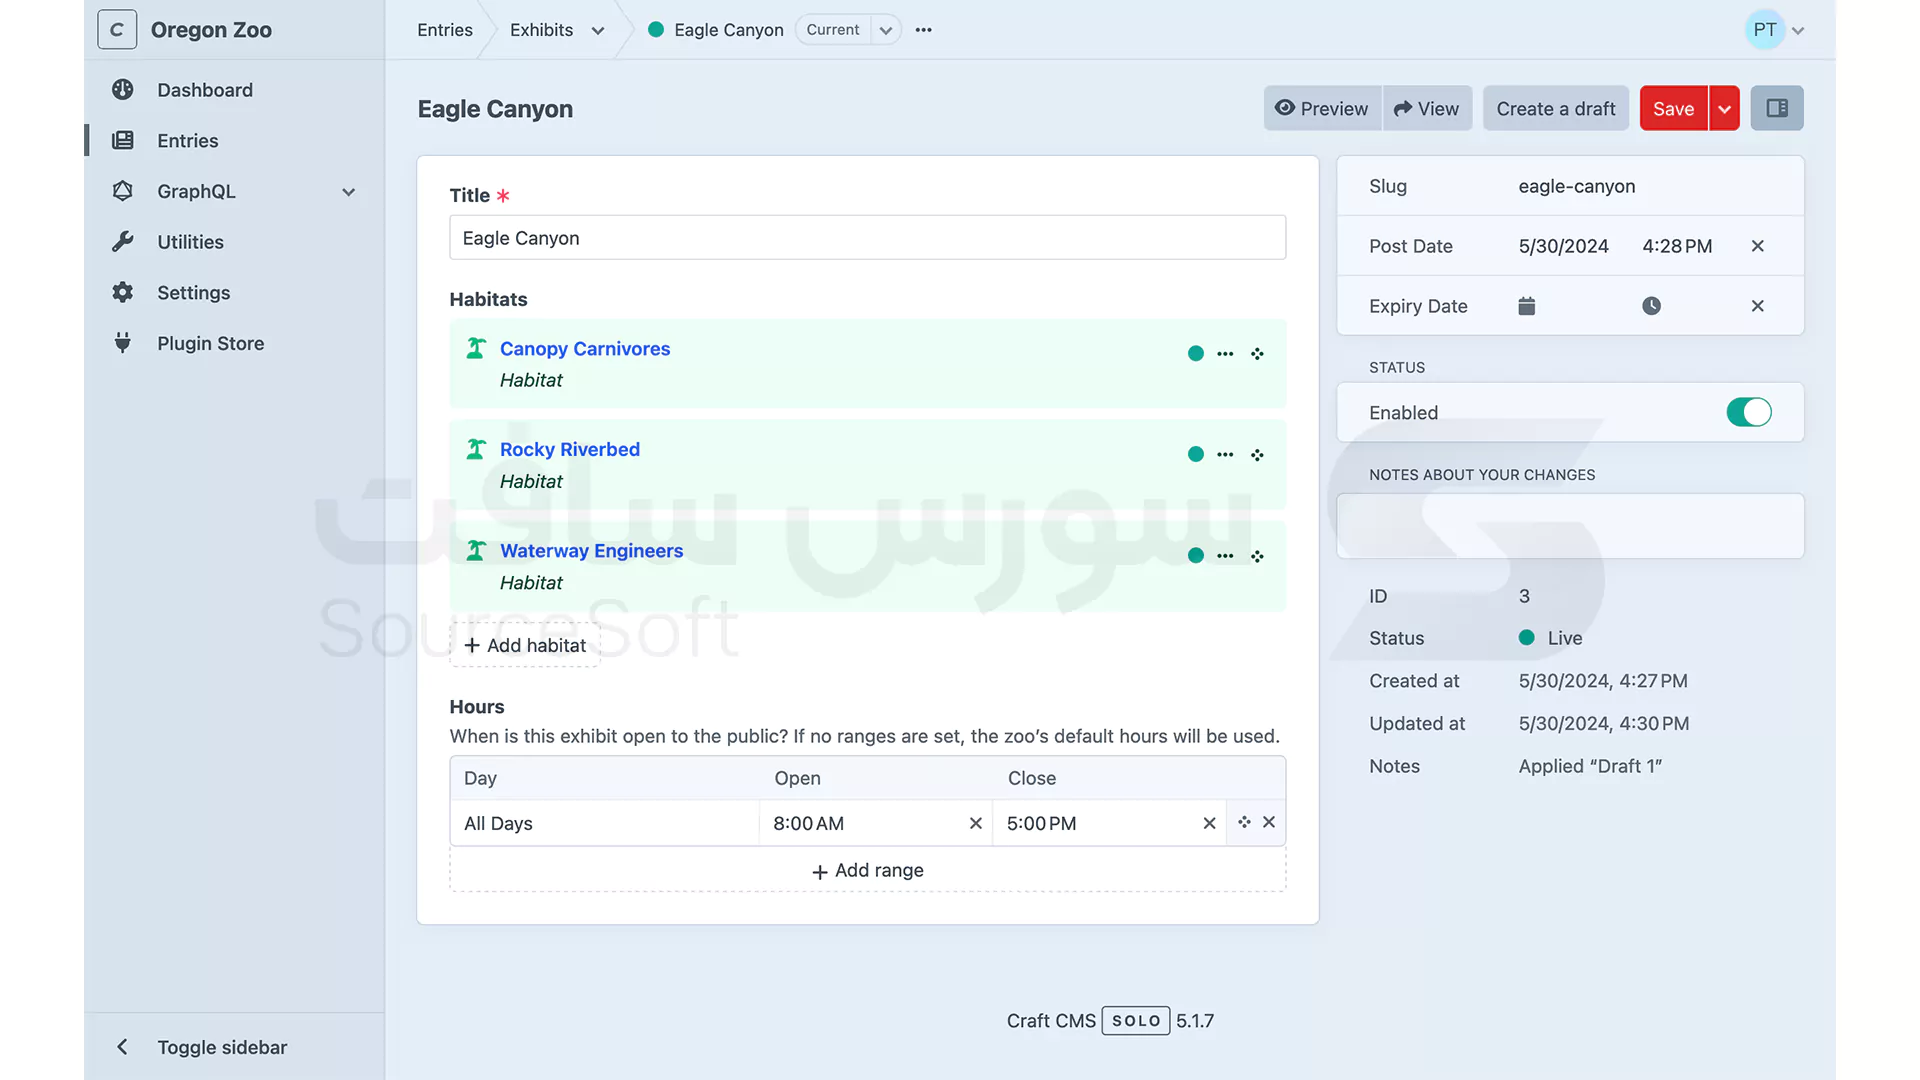Click move handle for Rocky Riverbed habitat
This screenshot has height=1080, width=1920.
click(1257, 455)
